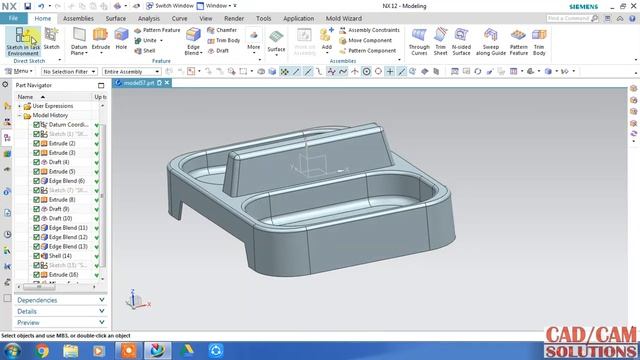This screenshot has width=640, height=360.
Task: Open the Surface gallery
Action: 276,43
